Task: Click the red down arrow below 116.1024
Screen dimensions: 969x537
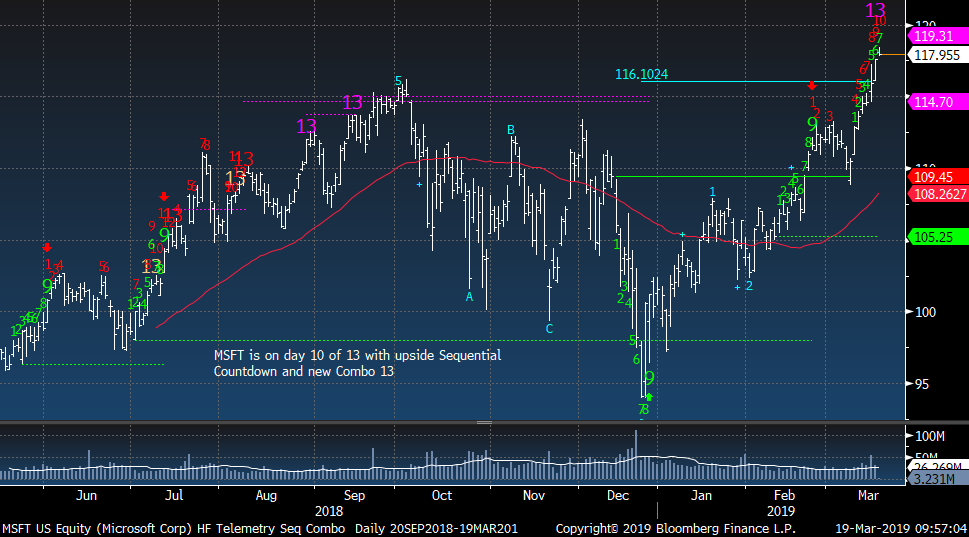Action: 812,86
